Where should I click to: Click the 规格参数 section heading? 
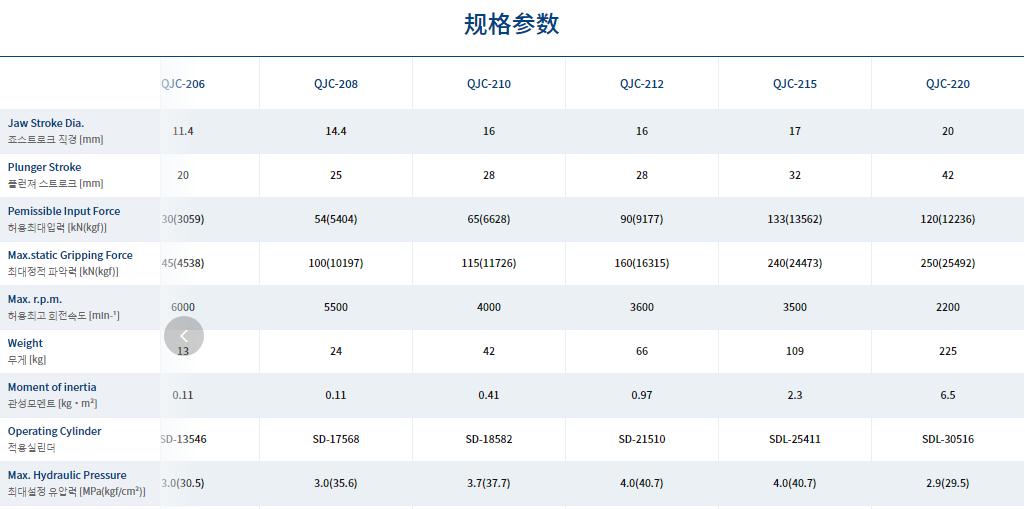[512, 24]
